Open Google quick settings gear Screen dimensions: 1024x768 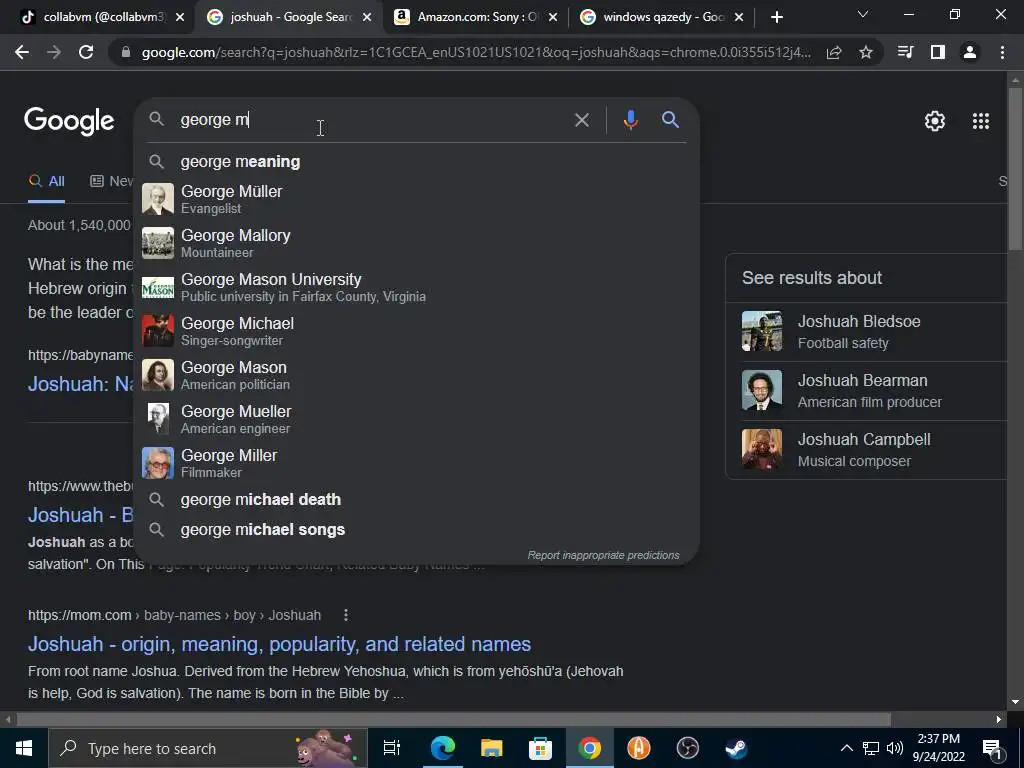(935, 121)
